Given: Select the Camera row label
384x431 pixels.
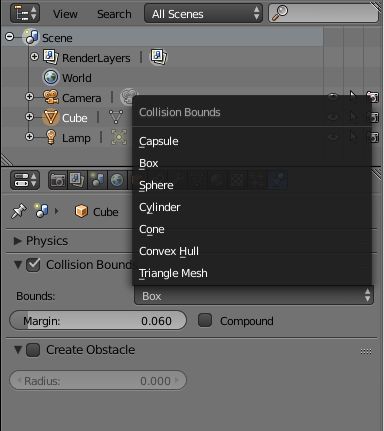Looking at the screenshot, I should (x=82, y=98).
